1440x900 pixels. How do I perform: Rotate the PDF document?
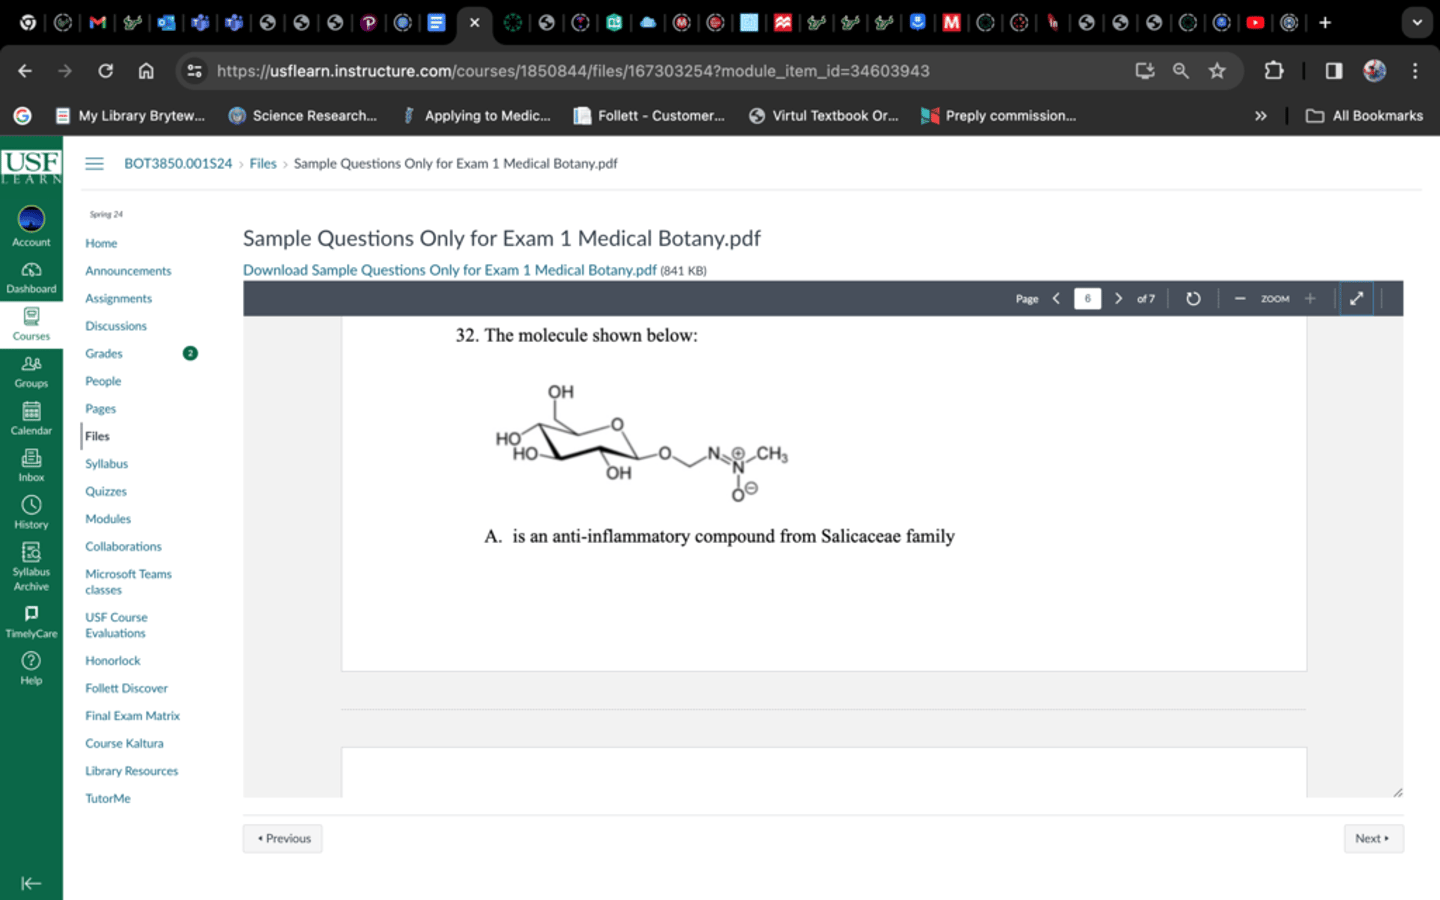pyautogui.click(x=1193, y=299)
